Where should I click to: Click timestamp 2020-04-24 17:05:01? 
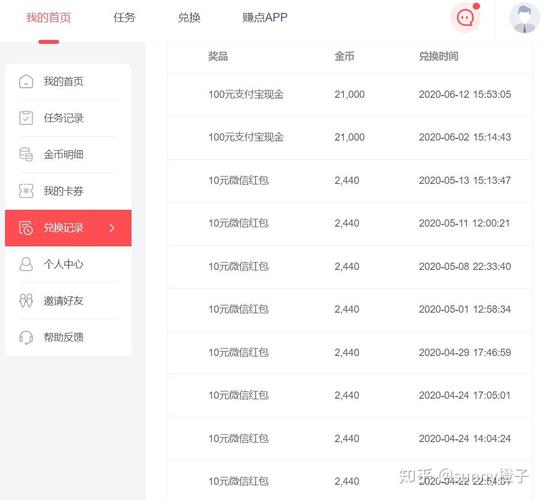(465, 395)
